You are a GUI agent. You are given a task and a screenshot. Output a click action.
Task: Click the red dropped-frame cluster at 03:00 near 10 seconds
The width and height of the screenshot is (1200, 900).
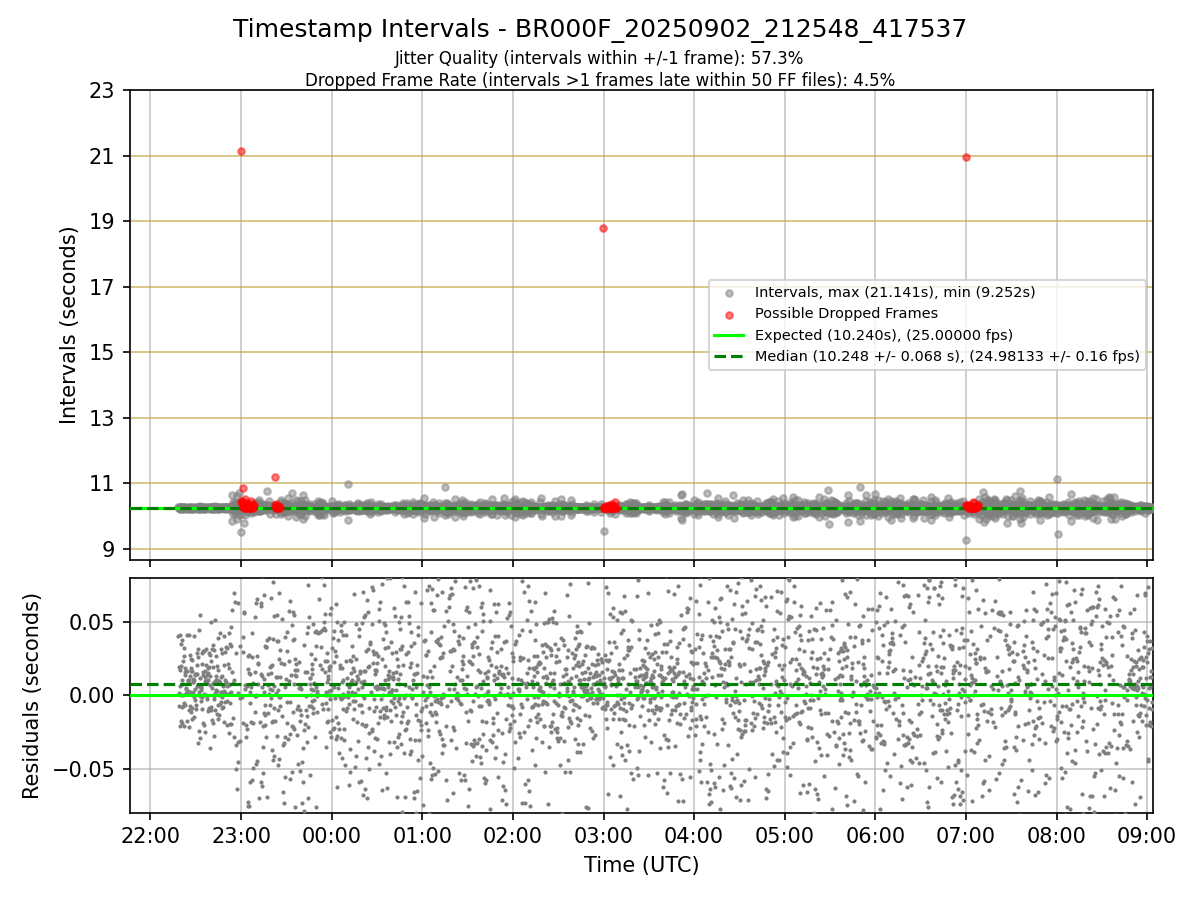point(610,507)
